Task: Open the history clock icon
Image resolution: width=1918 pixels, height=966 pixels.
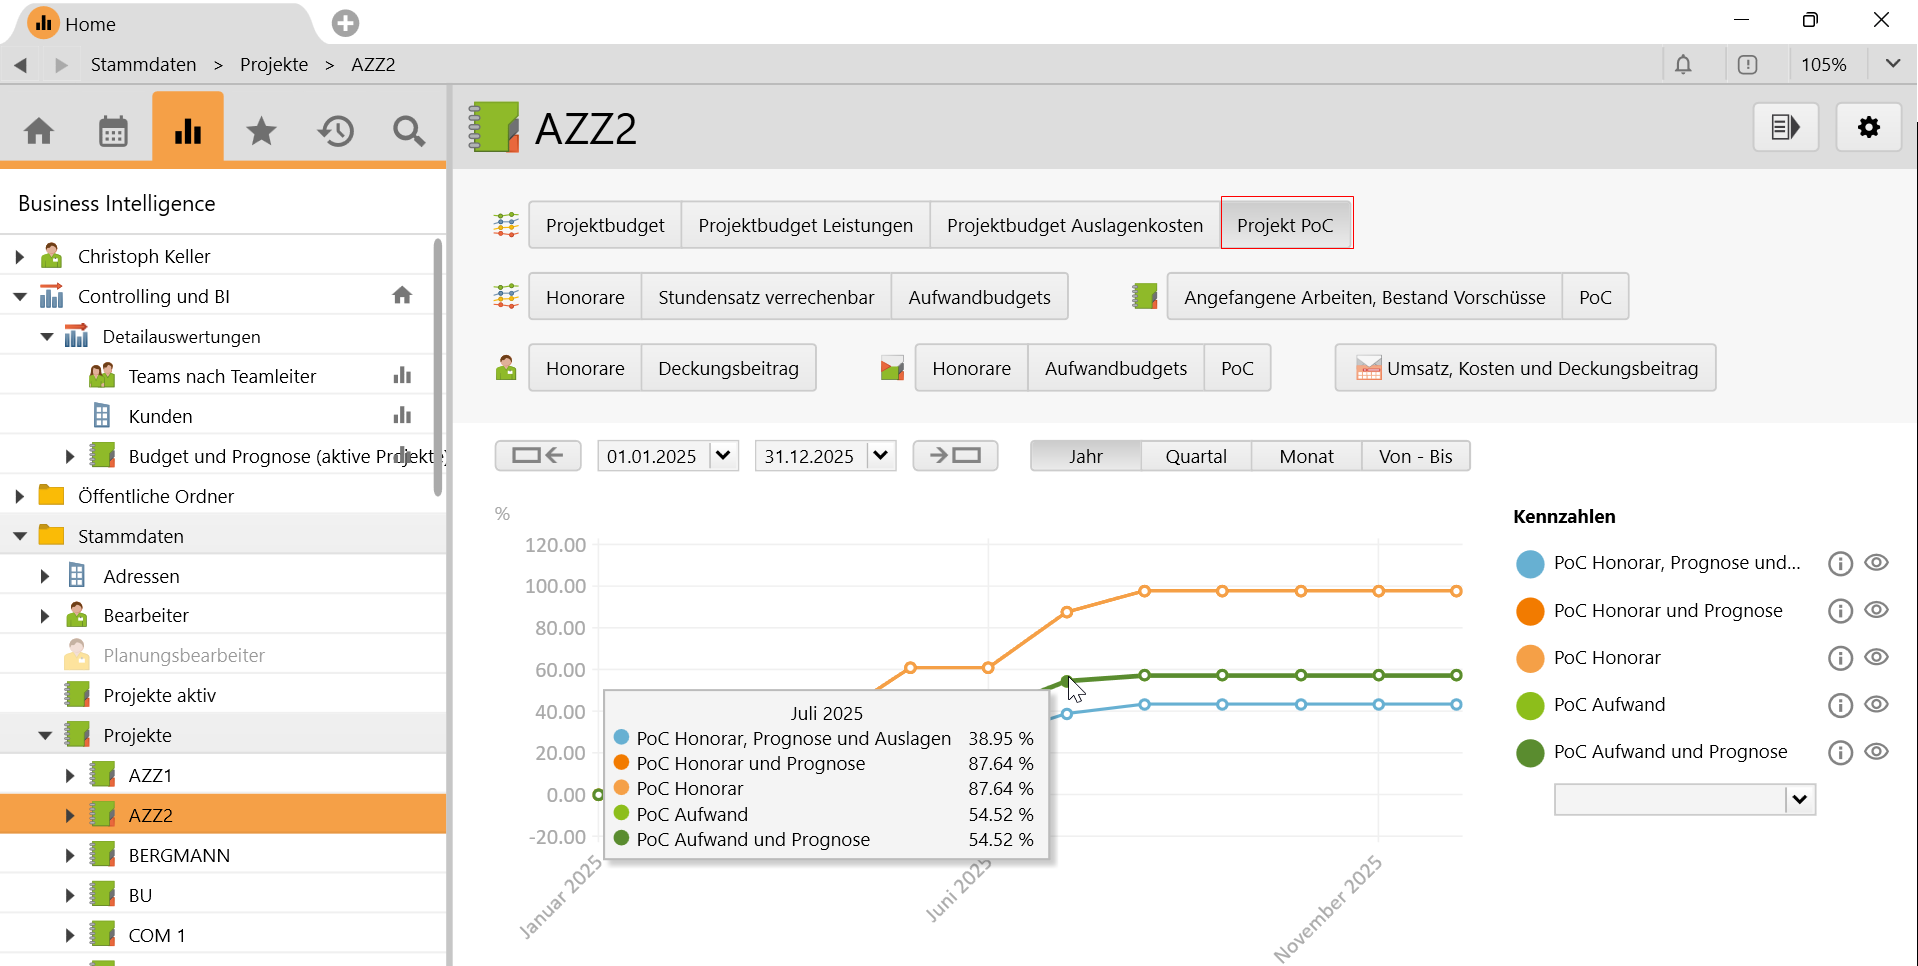Action: [336, 131]
